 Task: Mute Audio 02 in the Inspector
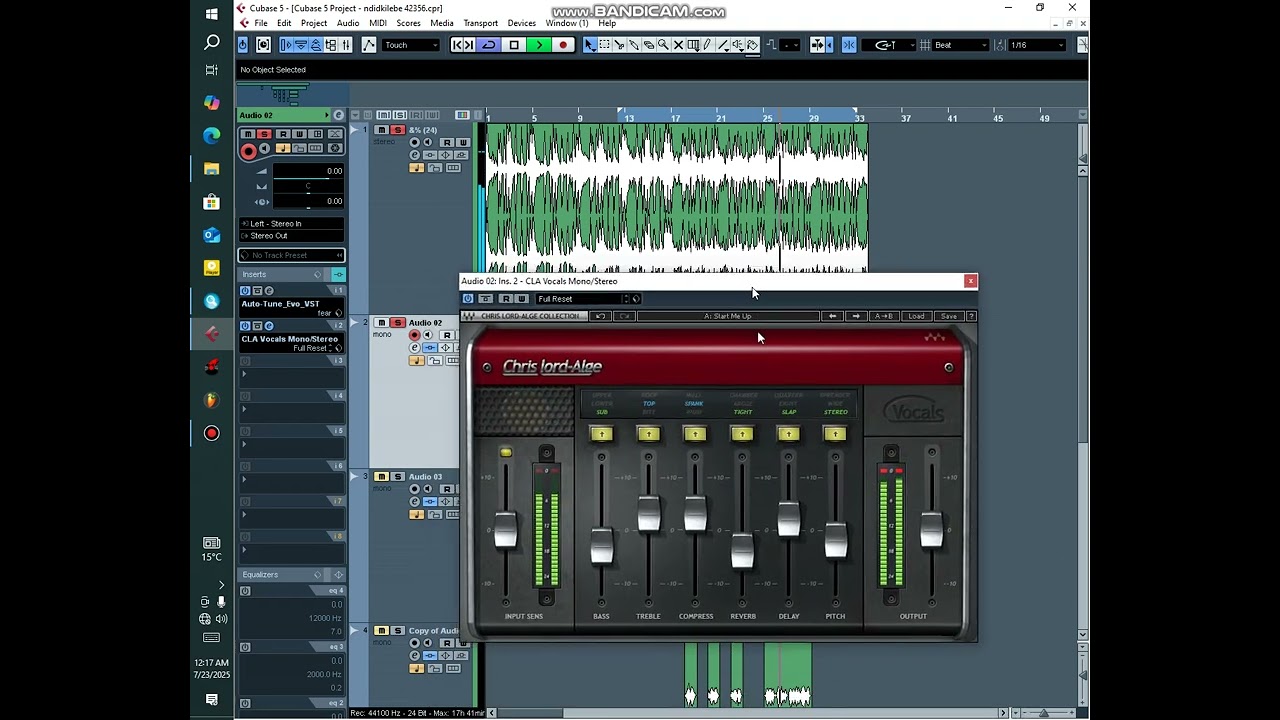[250, 134]
